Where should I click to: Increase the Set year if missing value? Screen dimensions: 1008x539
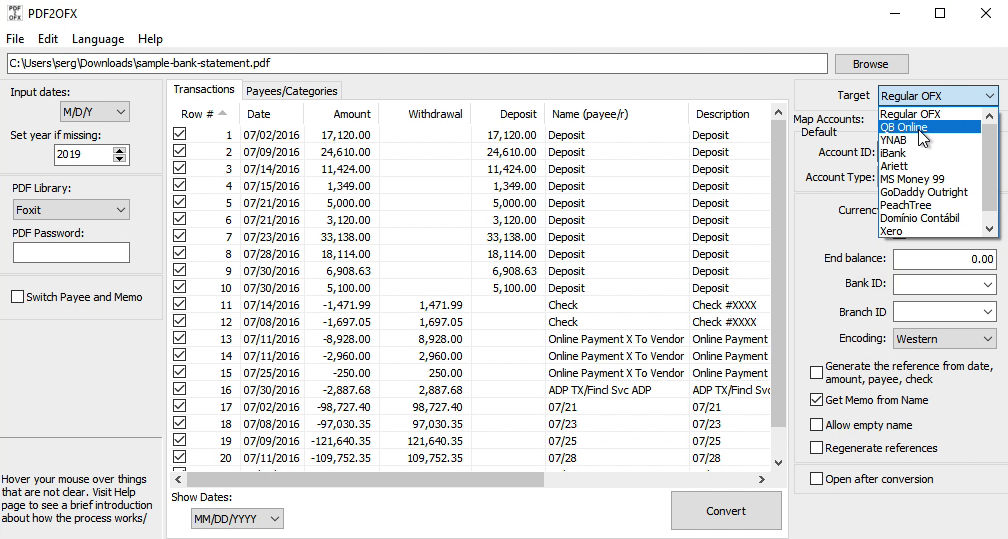coord(120,151)
